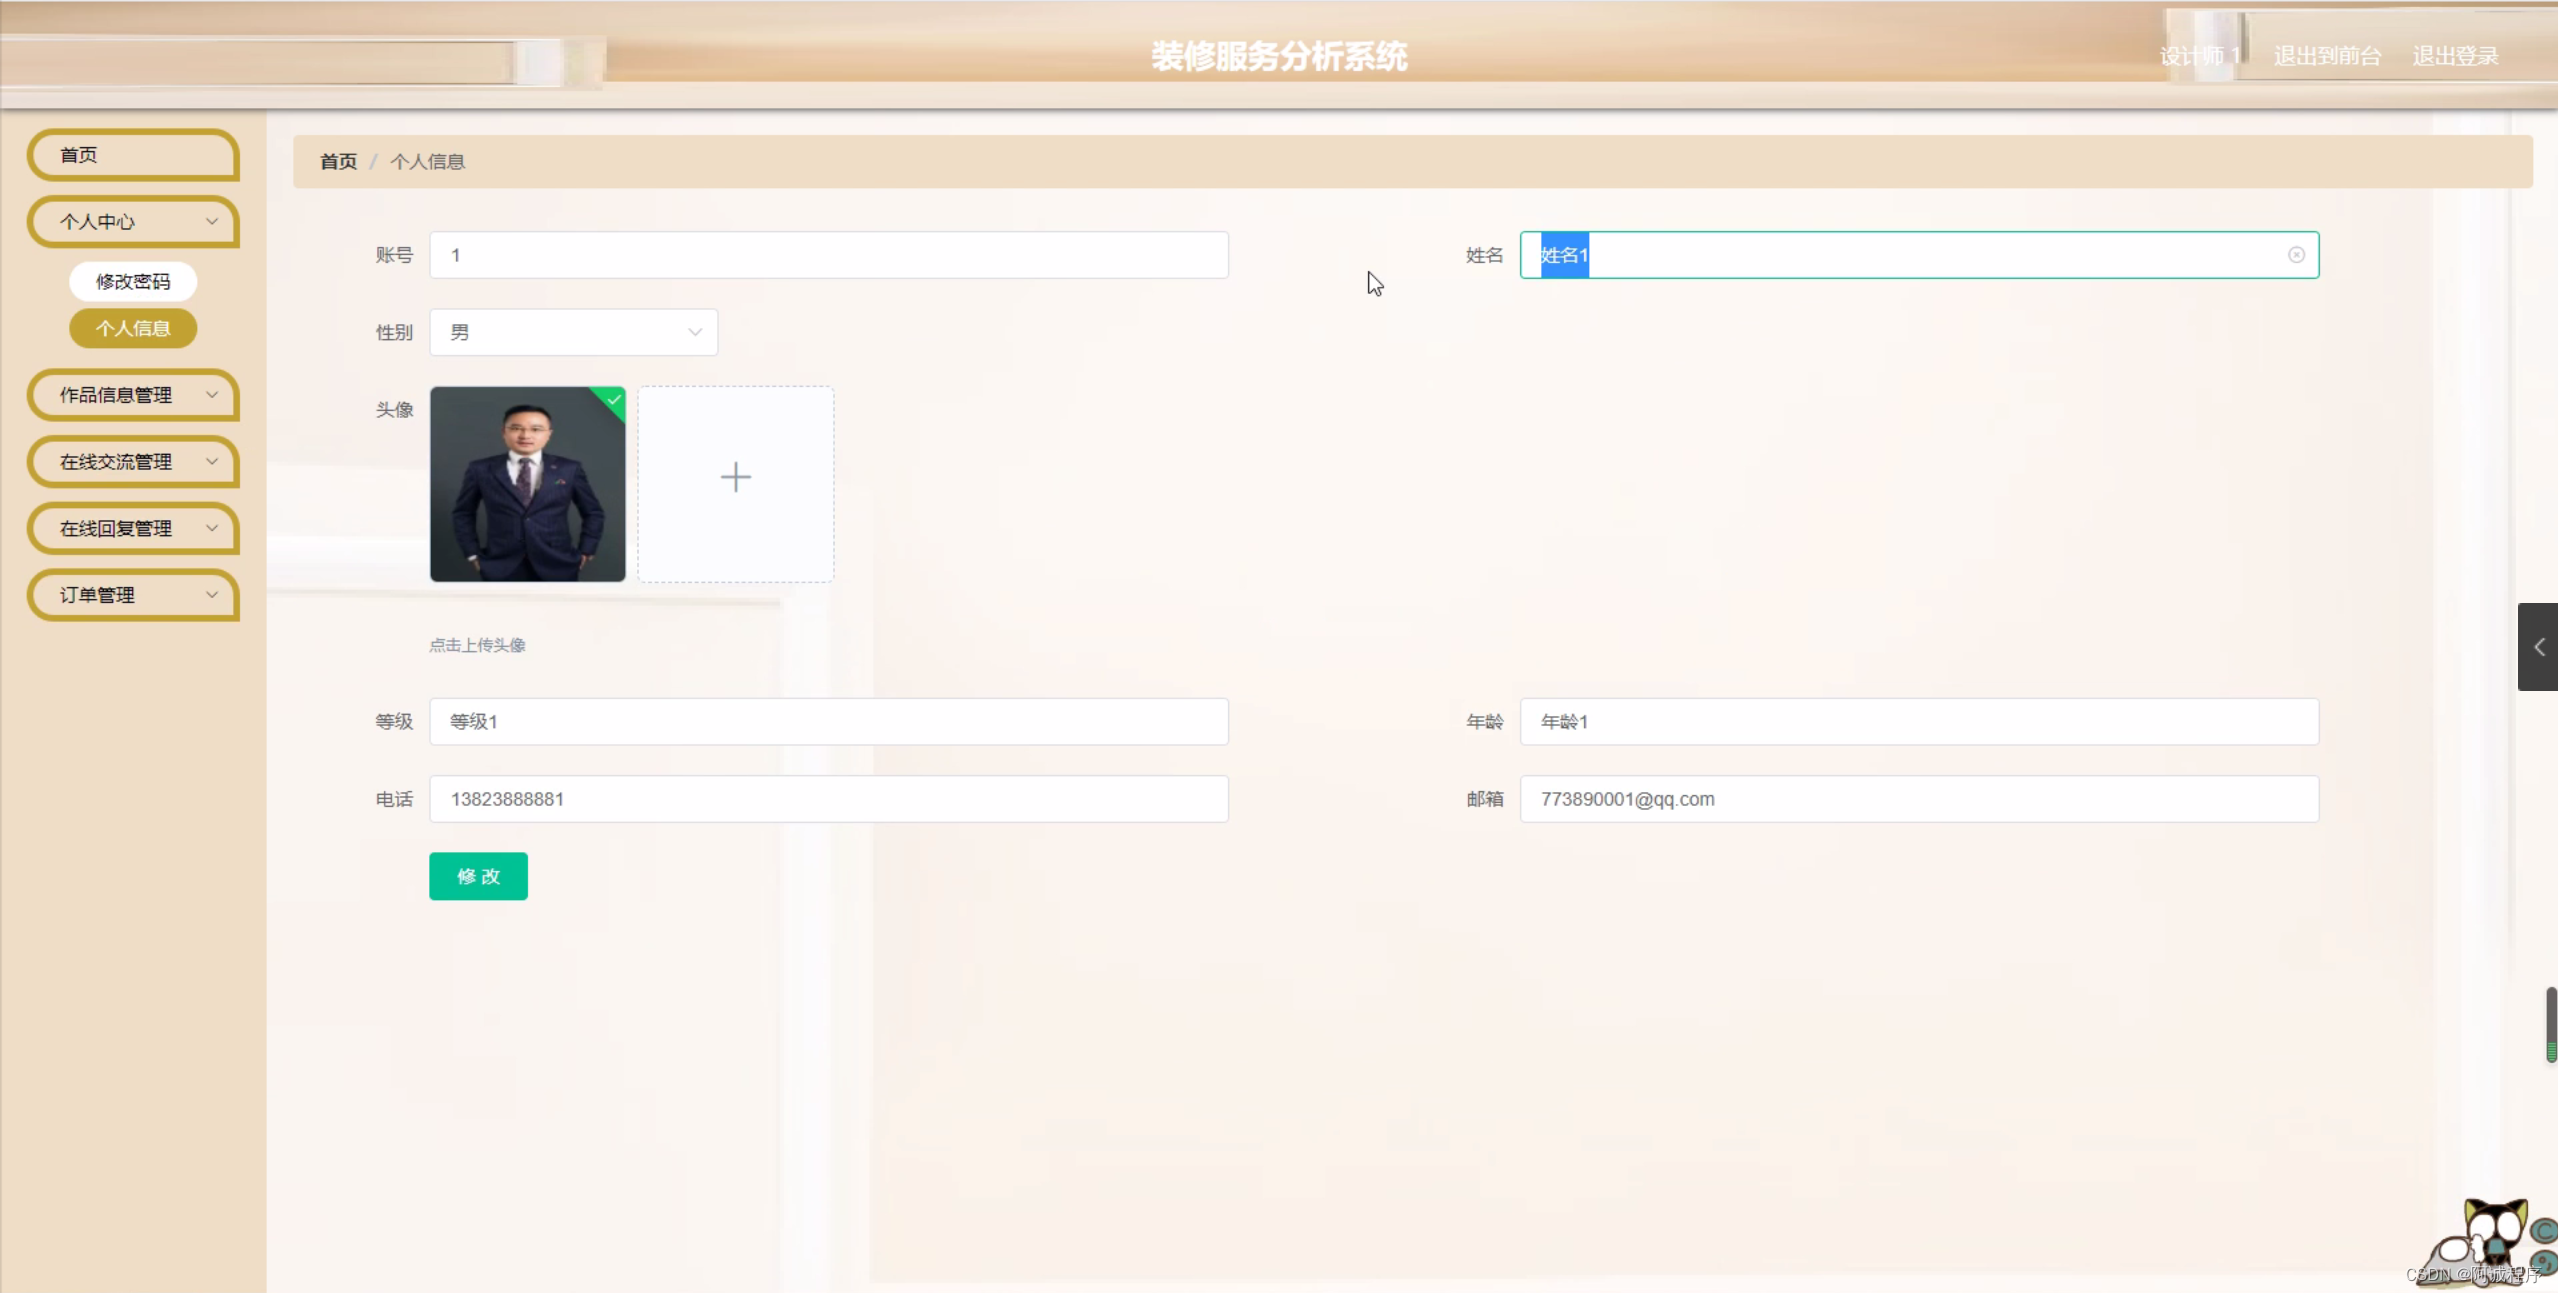
Task: Clear the 姓名 field with the X icon
Action: point(2296,255)
